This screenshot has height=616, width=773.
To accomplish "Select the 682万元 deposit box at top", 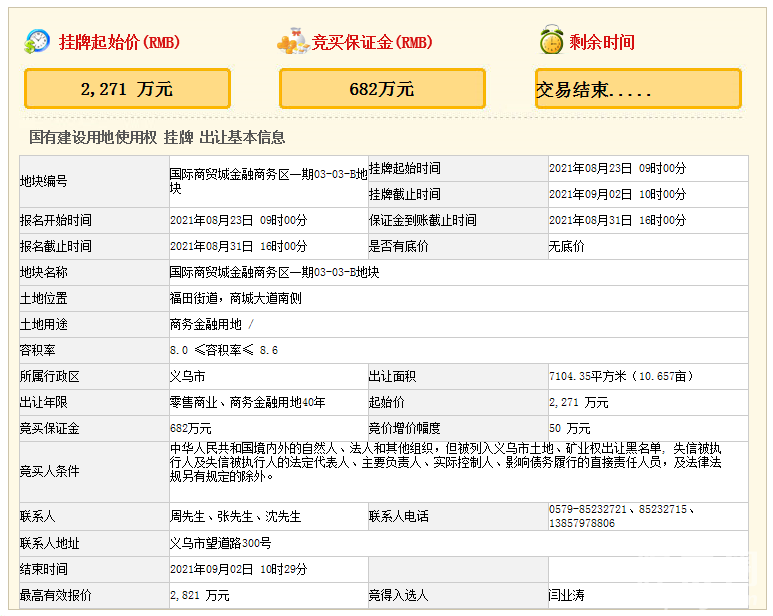I will click(382, 89).
